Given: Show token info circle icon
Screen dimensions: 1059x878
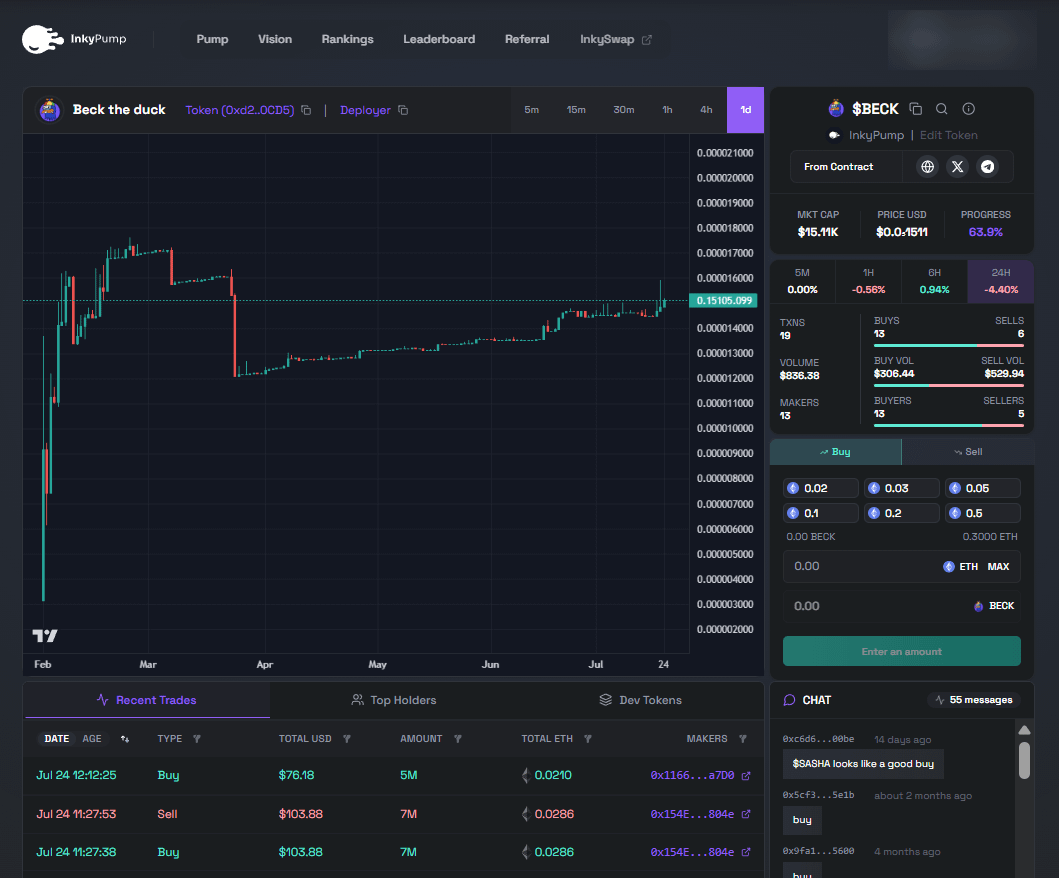Looking at the screenshot, I should [x=968, y=109].
